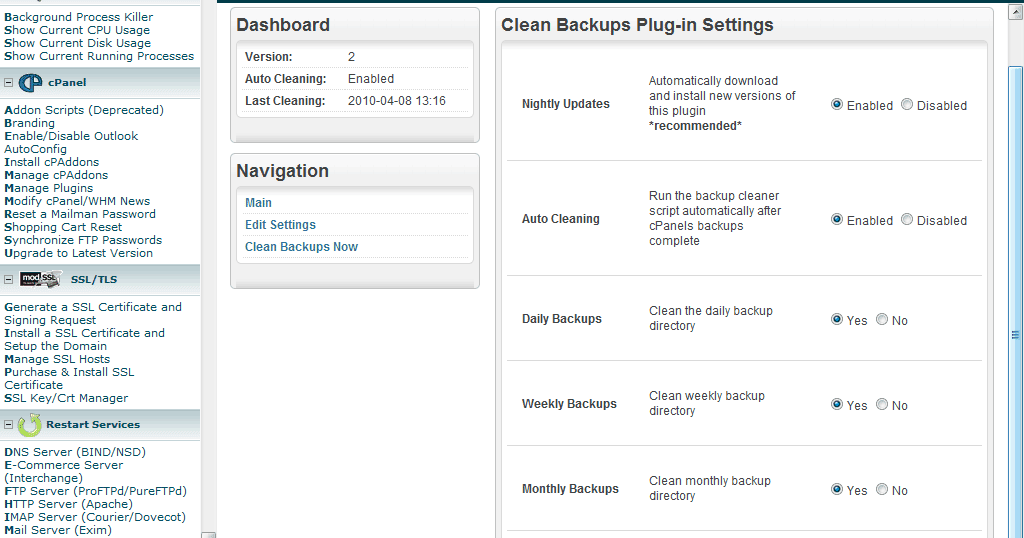Open Upgrade to Latest Version
The height and width of the screenshot is (538, 1024).
click(x=78, y=254)
